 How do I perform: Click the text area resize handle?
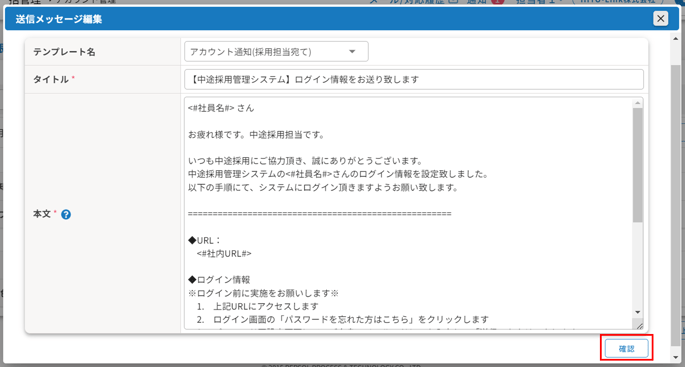pos(639,325)
